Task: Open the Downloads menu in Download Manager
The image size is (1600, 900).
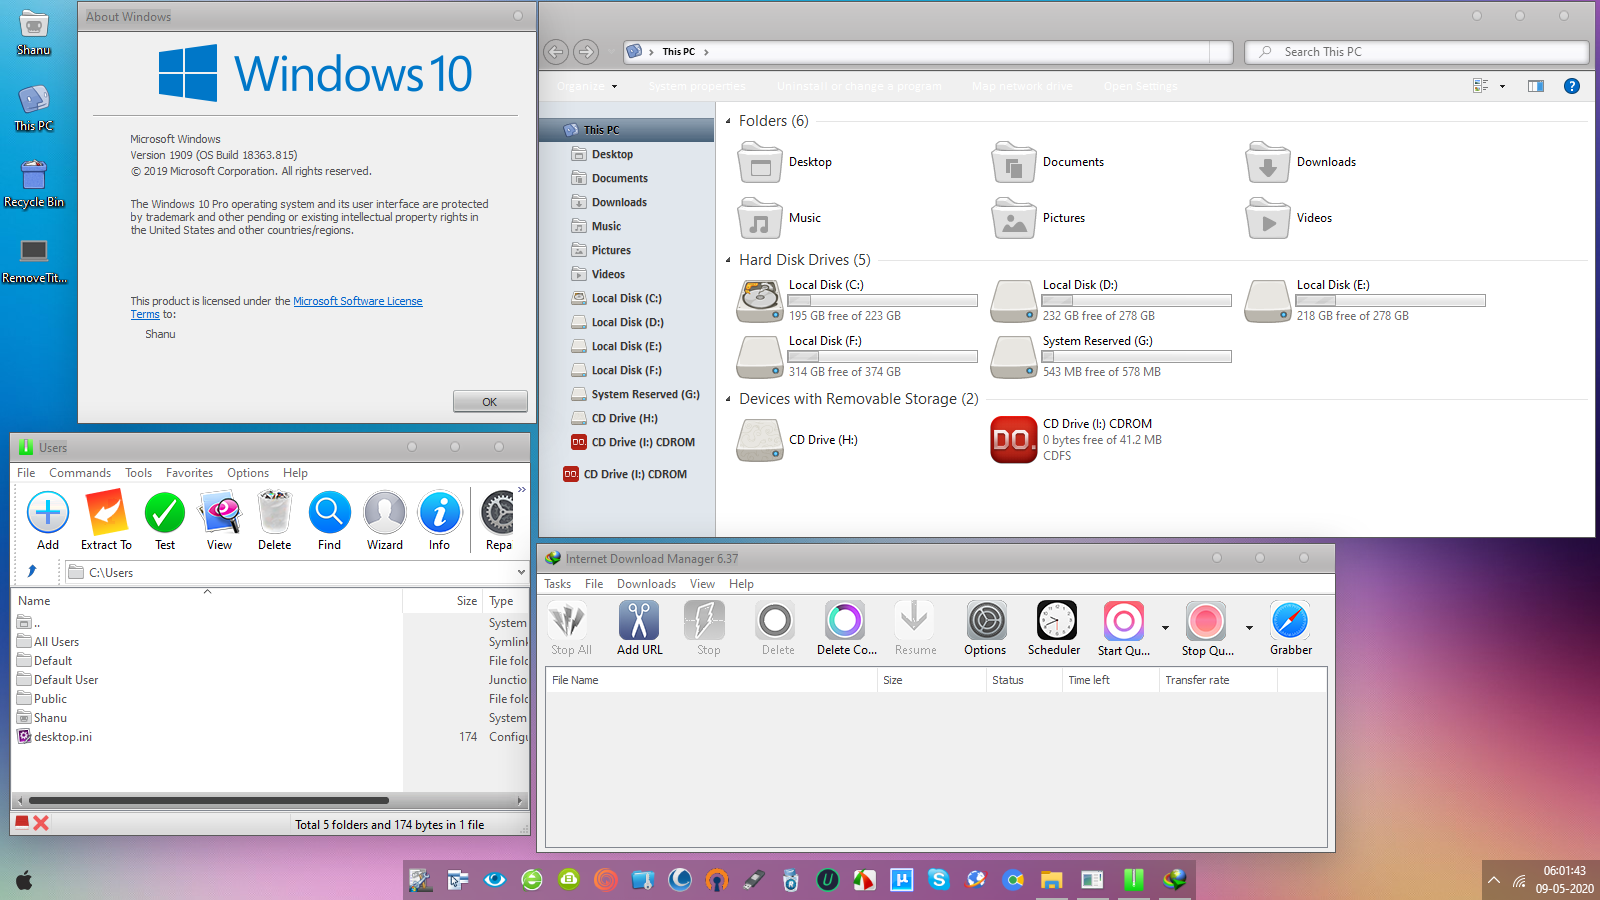Action: (646, 584)
